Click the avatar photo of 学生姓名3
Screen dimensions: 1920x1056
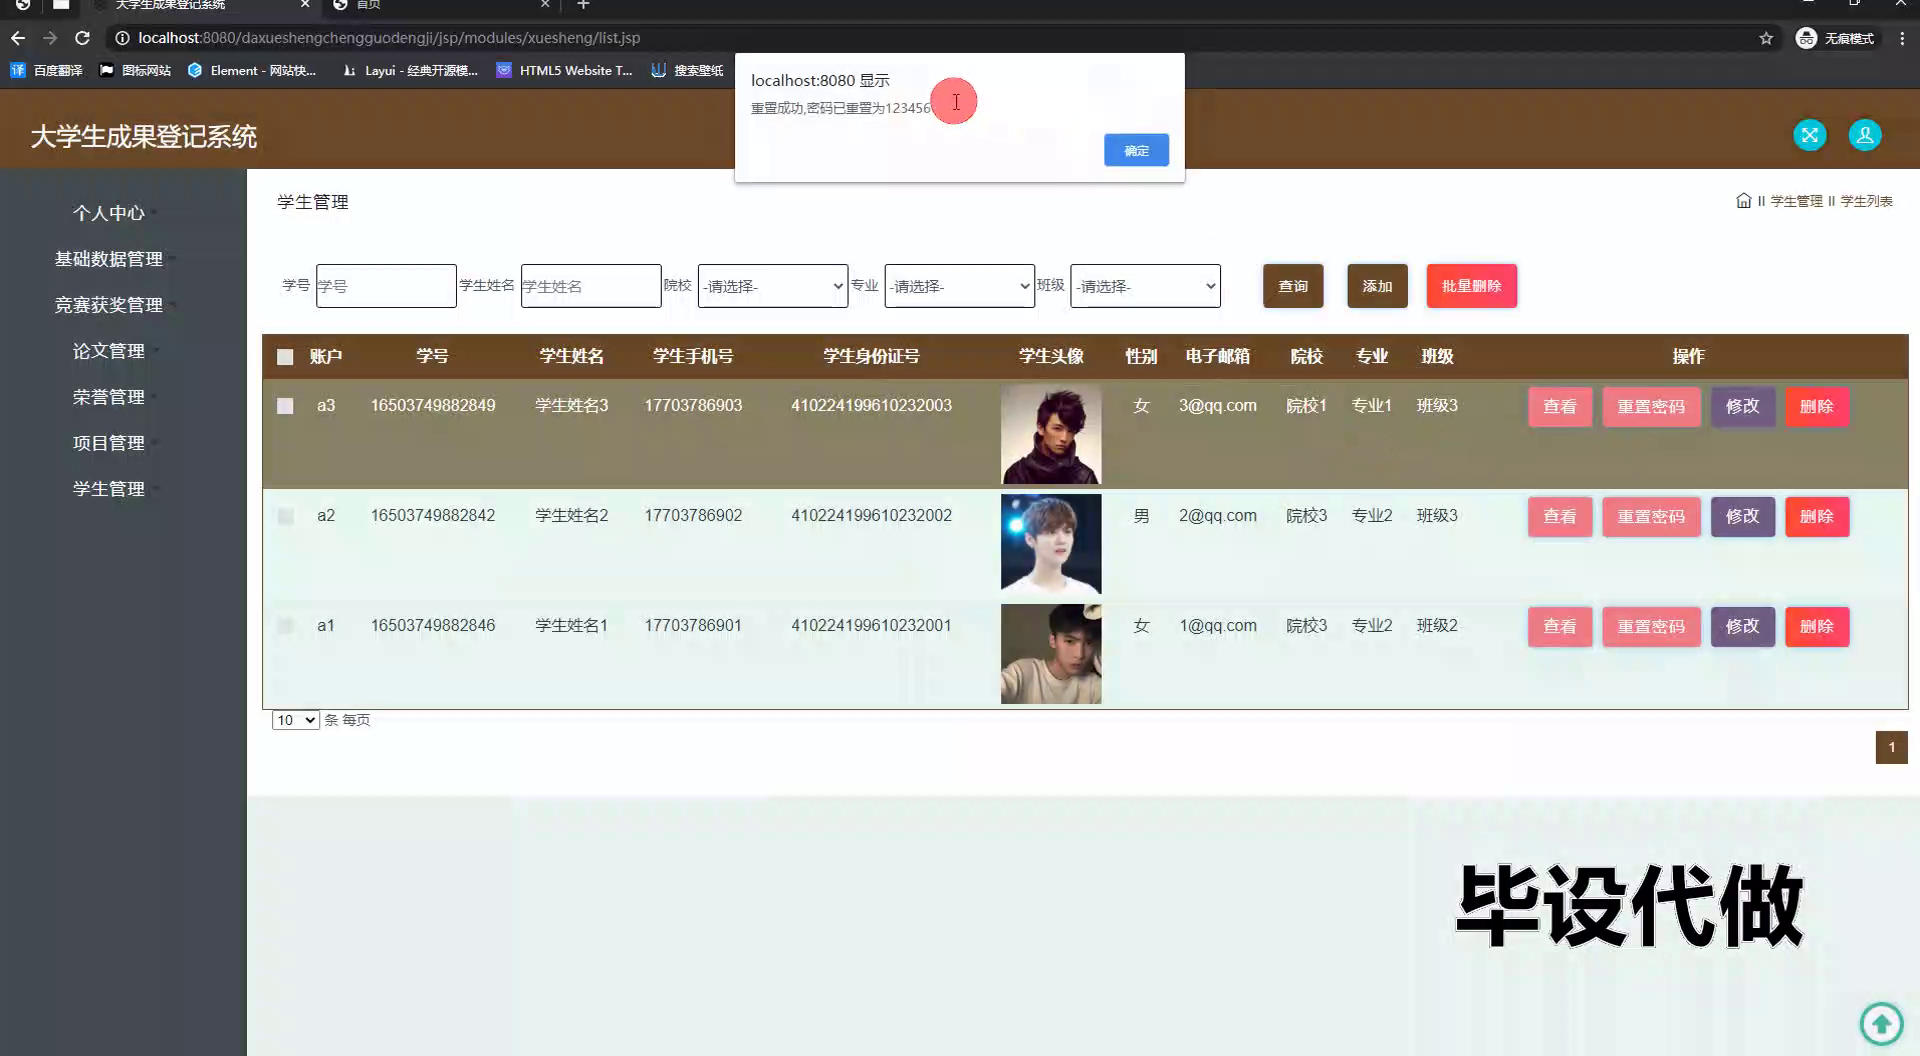click(1051, 434)
